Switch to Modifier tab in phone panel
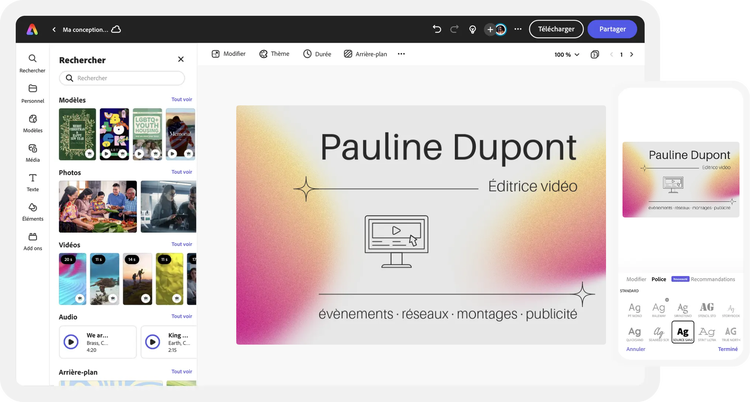750x402 pixels. pos(636,279)
